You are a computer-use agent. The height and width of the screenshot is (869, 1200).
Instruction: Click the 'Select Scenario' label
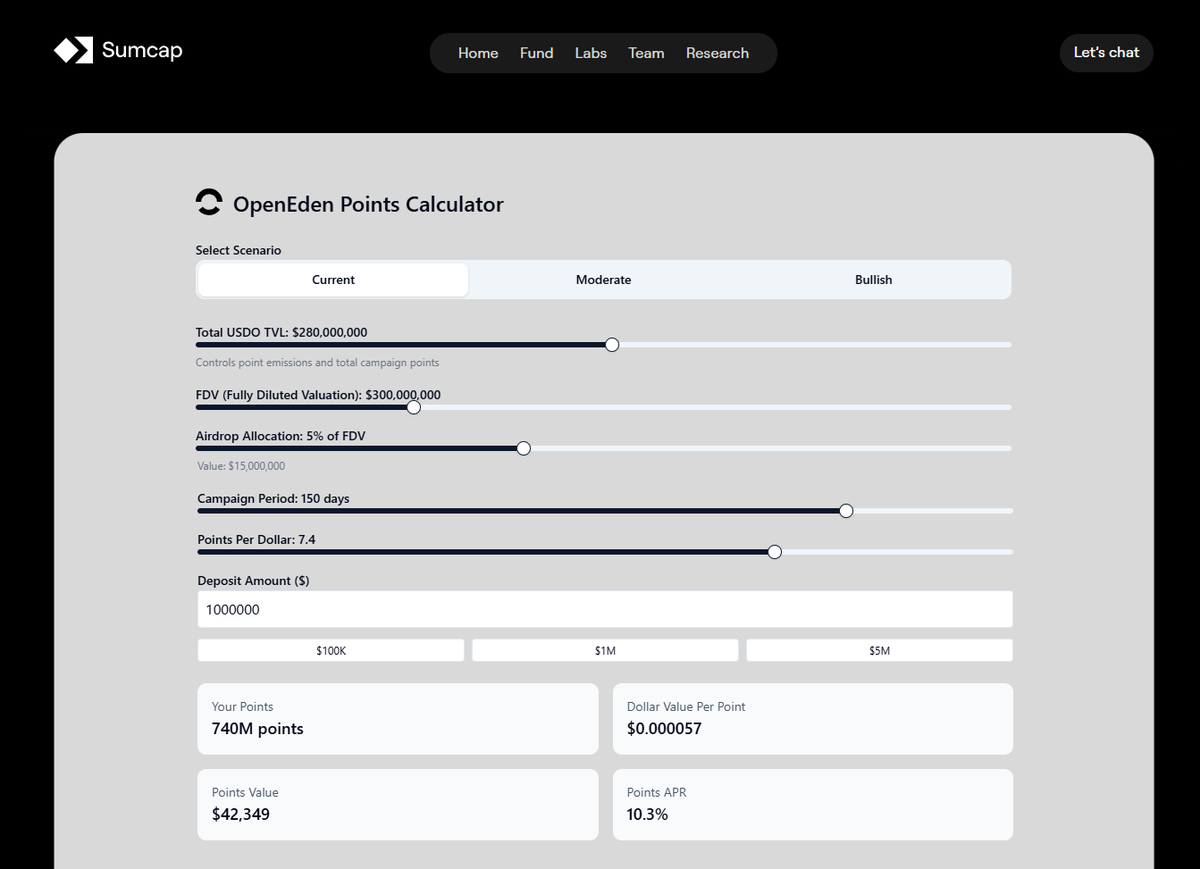pyautogui.click(x=238, y=250)
